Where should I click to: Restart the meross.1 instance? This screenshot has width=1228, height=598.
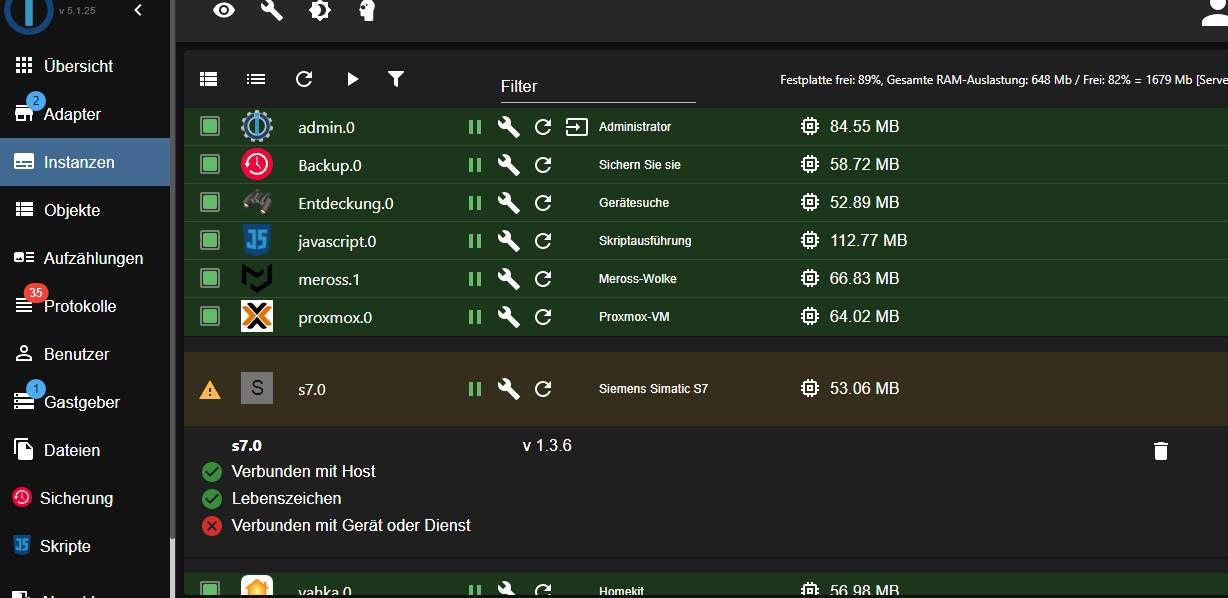pyautogui.click(x=543, y=279)
